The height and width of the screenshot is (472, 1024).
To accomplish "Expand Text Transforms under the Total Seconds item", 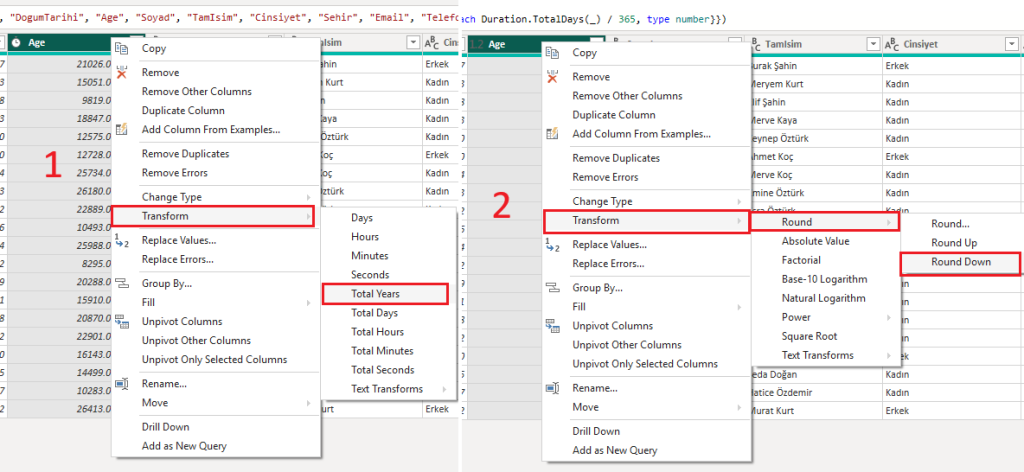I will 445,389.
